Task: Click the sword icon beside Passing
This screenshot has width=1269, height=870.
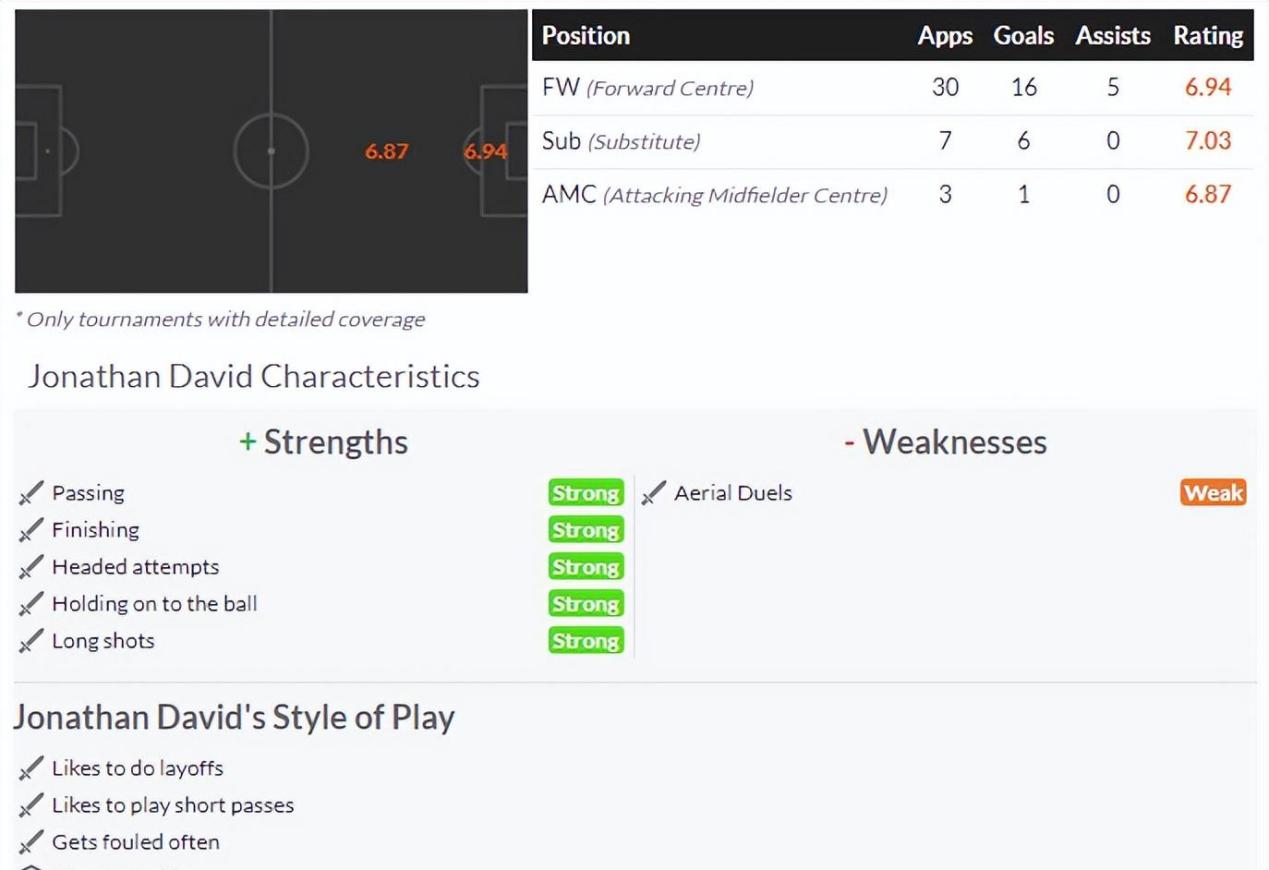Action: [x=31, y=493]
